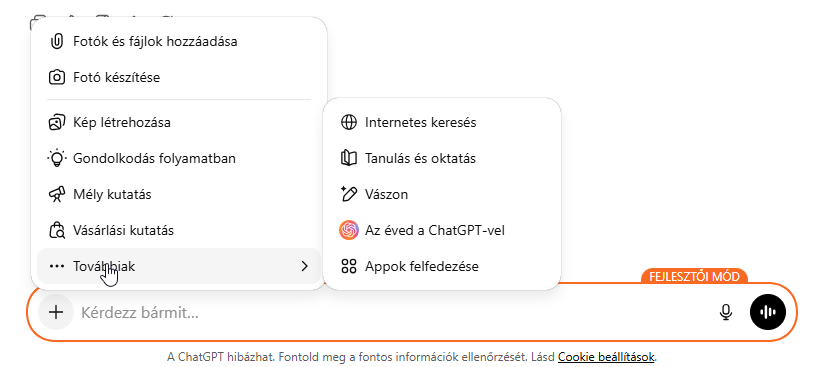Open the Cookie beállítások link
Image resolution: width=821 pixels, height=367 pixels.
coord(606,357)
